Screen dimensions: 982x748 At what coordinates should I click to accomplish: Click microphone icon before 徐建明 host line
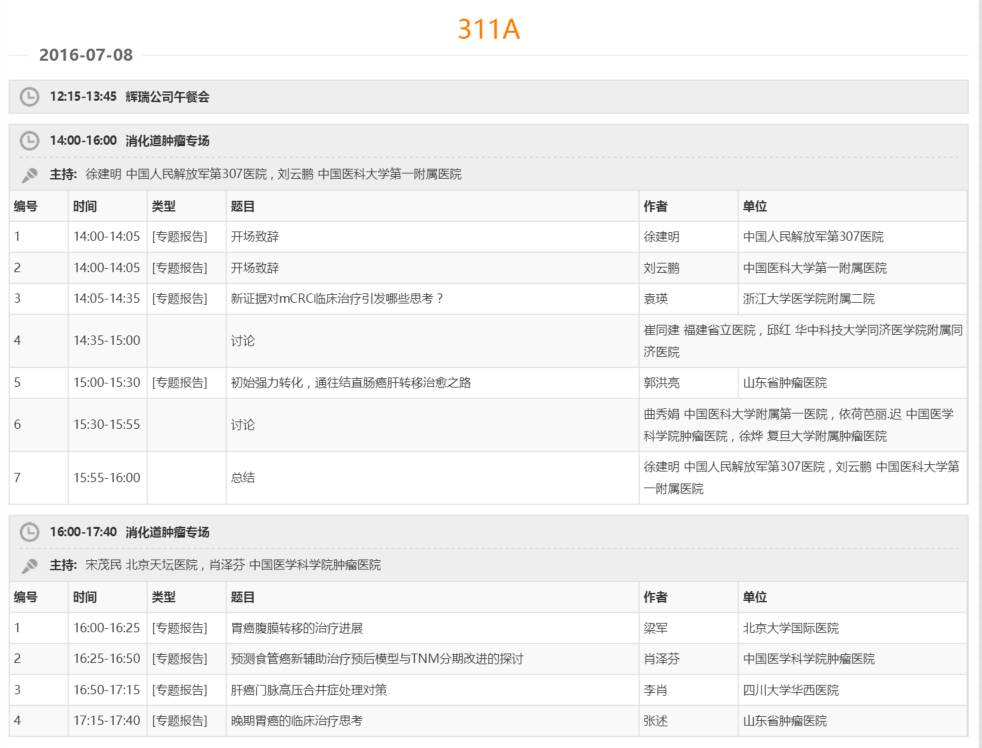tap(29, 175)
